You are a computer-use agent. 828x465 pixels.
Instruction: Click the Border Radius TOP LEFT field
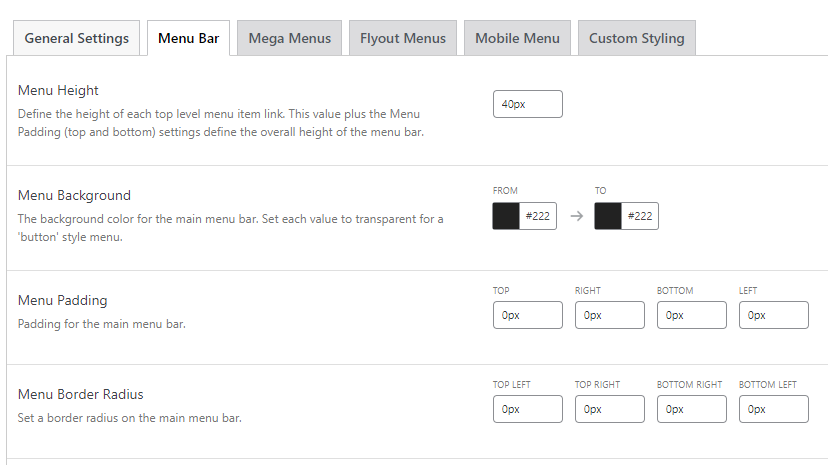pos(527,409)
